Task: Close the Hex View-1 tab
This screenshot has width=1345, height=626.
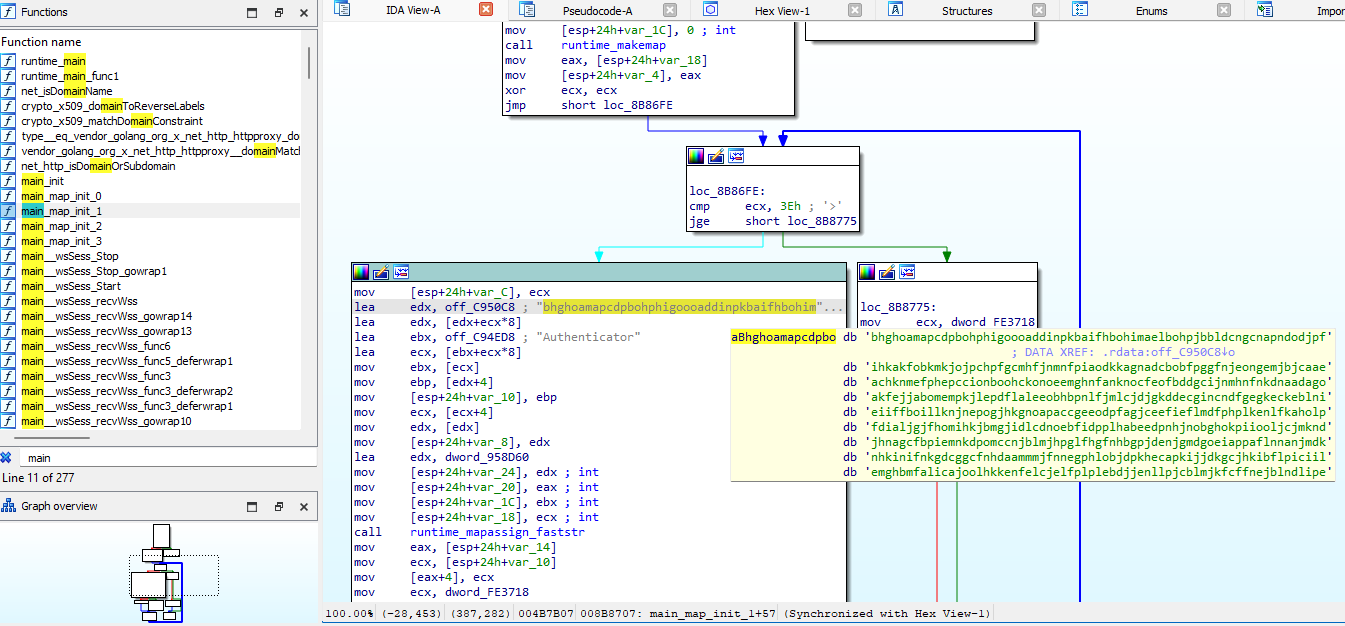Action: tap(853, 11)
